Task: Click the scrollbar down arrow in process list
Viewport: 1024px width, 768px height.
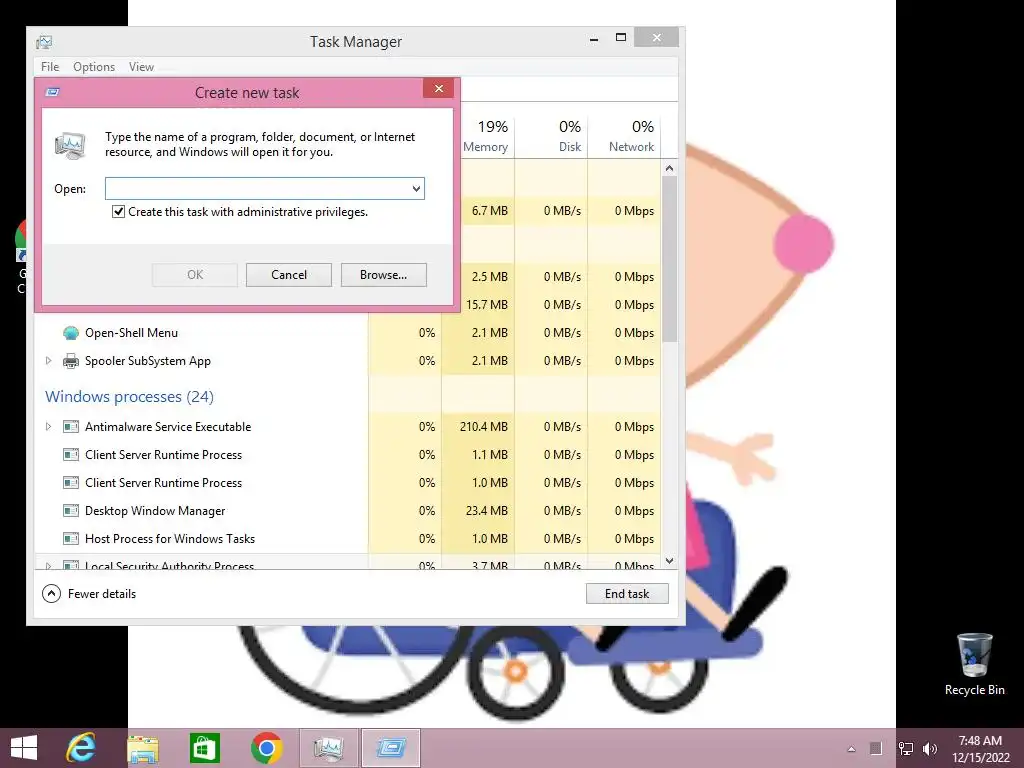Action: coord(669,561)
